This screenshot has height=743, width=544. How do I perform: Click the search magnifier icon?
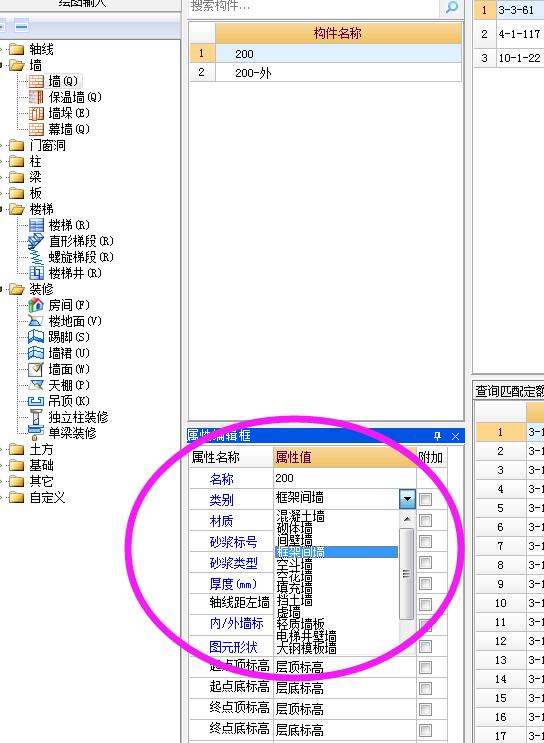click(x=452, y=7)
